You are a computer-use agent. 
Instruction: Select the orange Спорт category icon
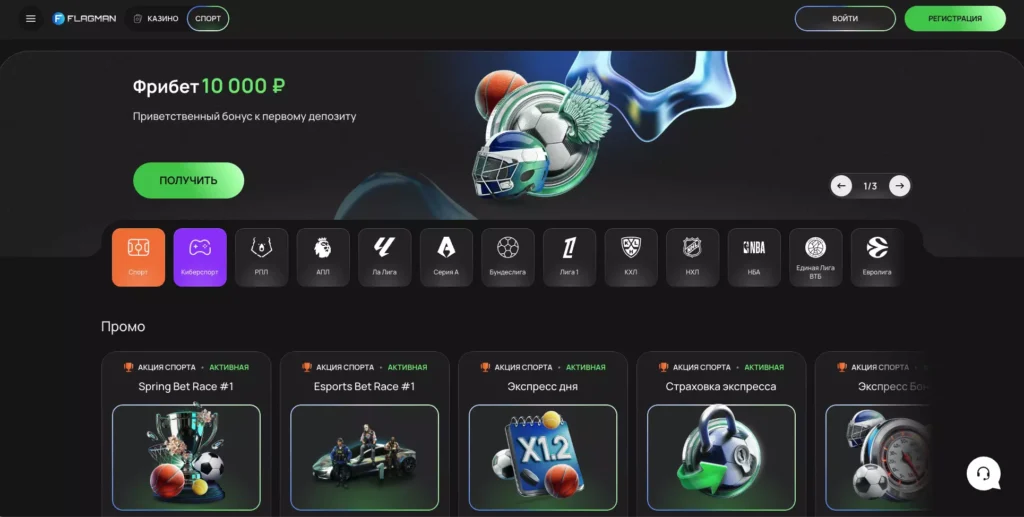138,257
